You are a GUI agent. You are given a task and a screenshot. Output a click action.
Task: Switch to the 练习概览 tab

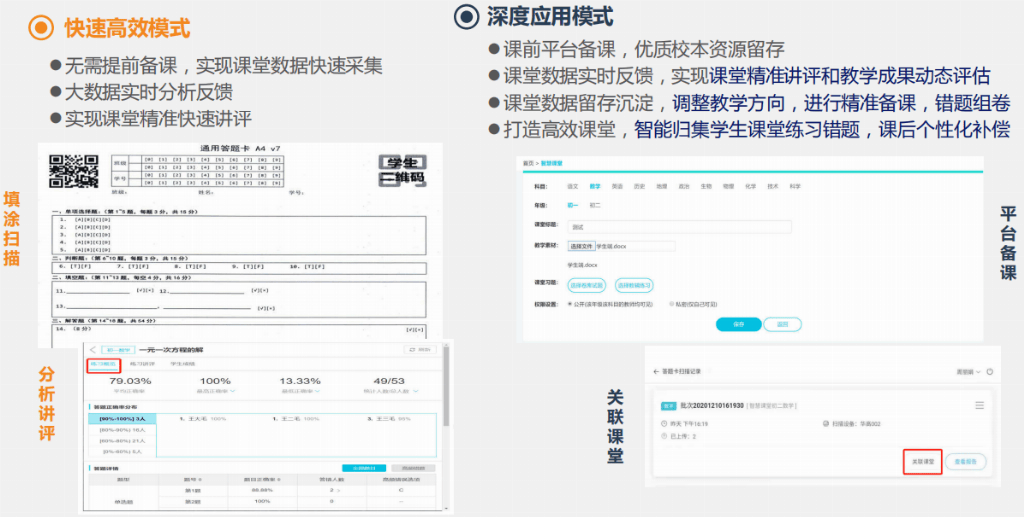pos(103,366)
